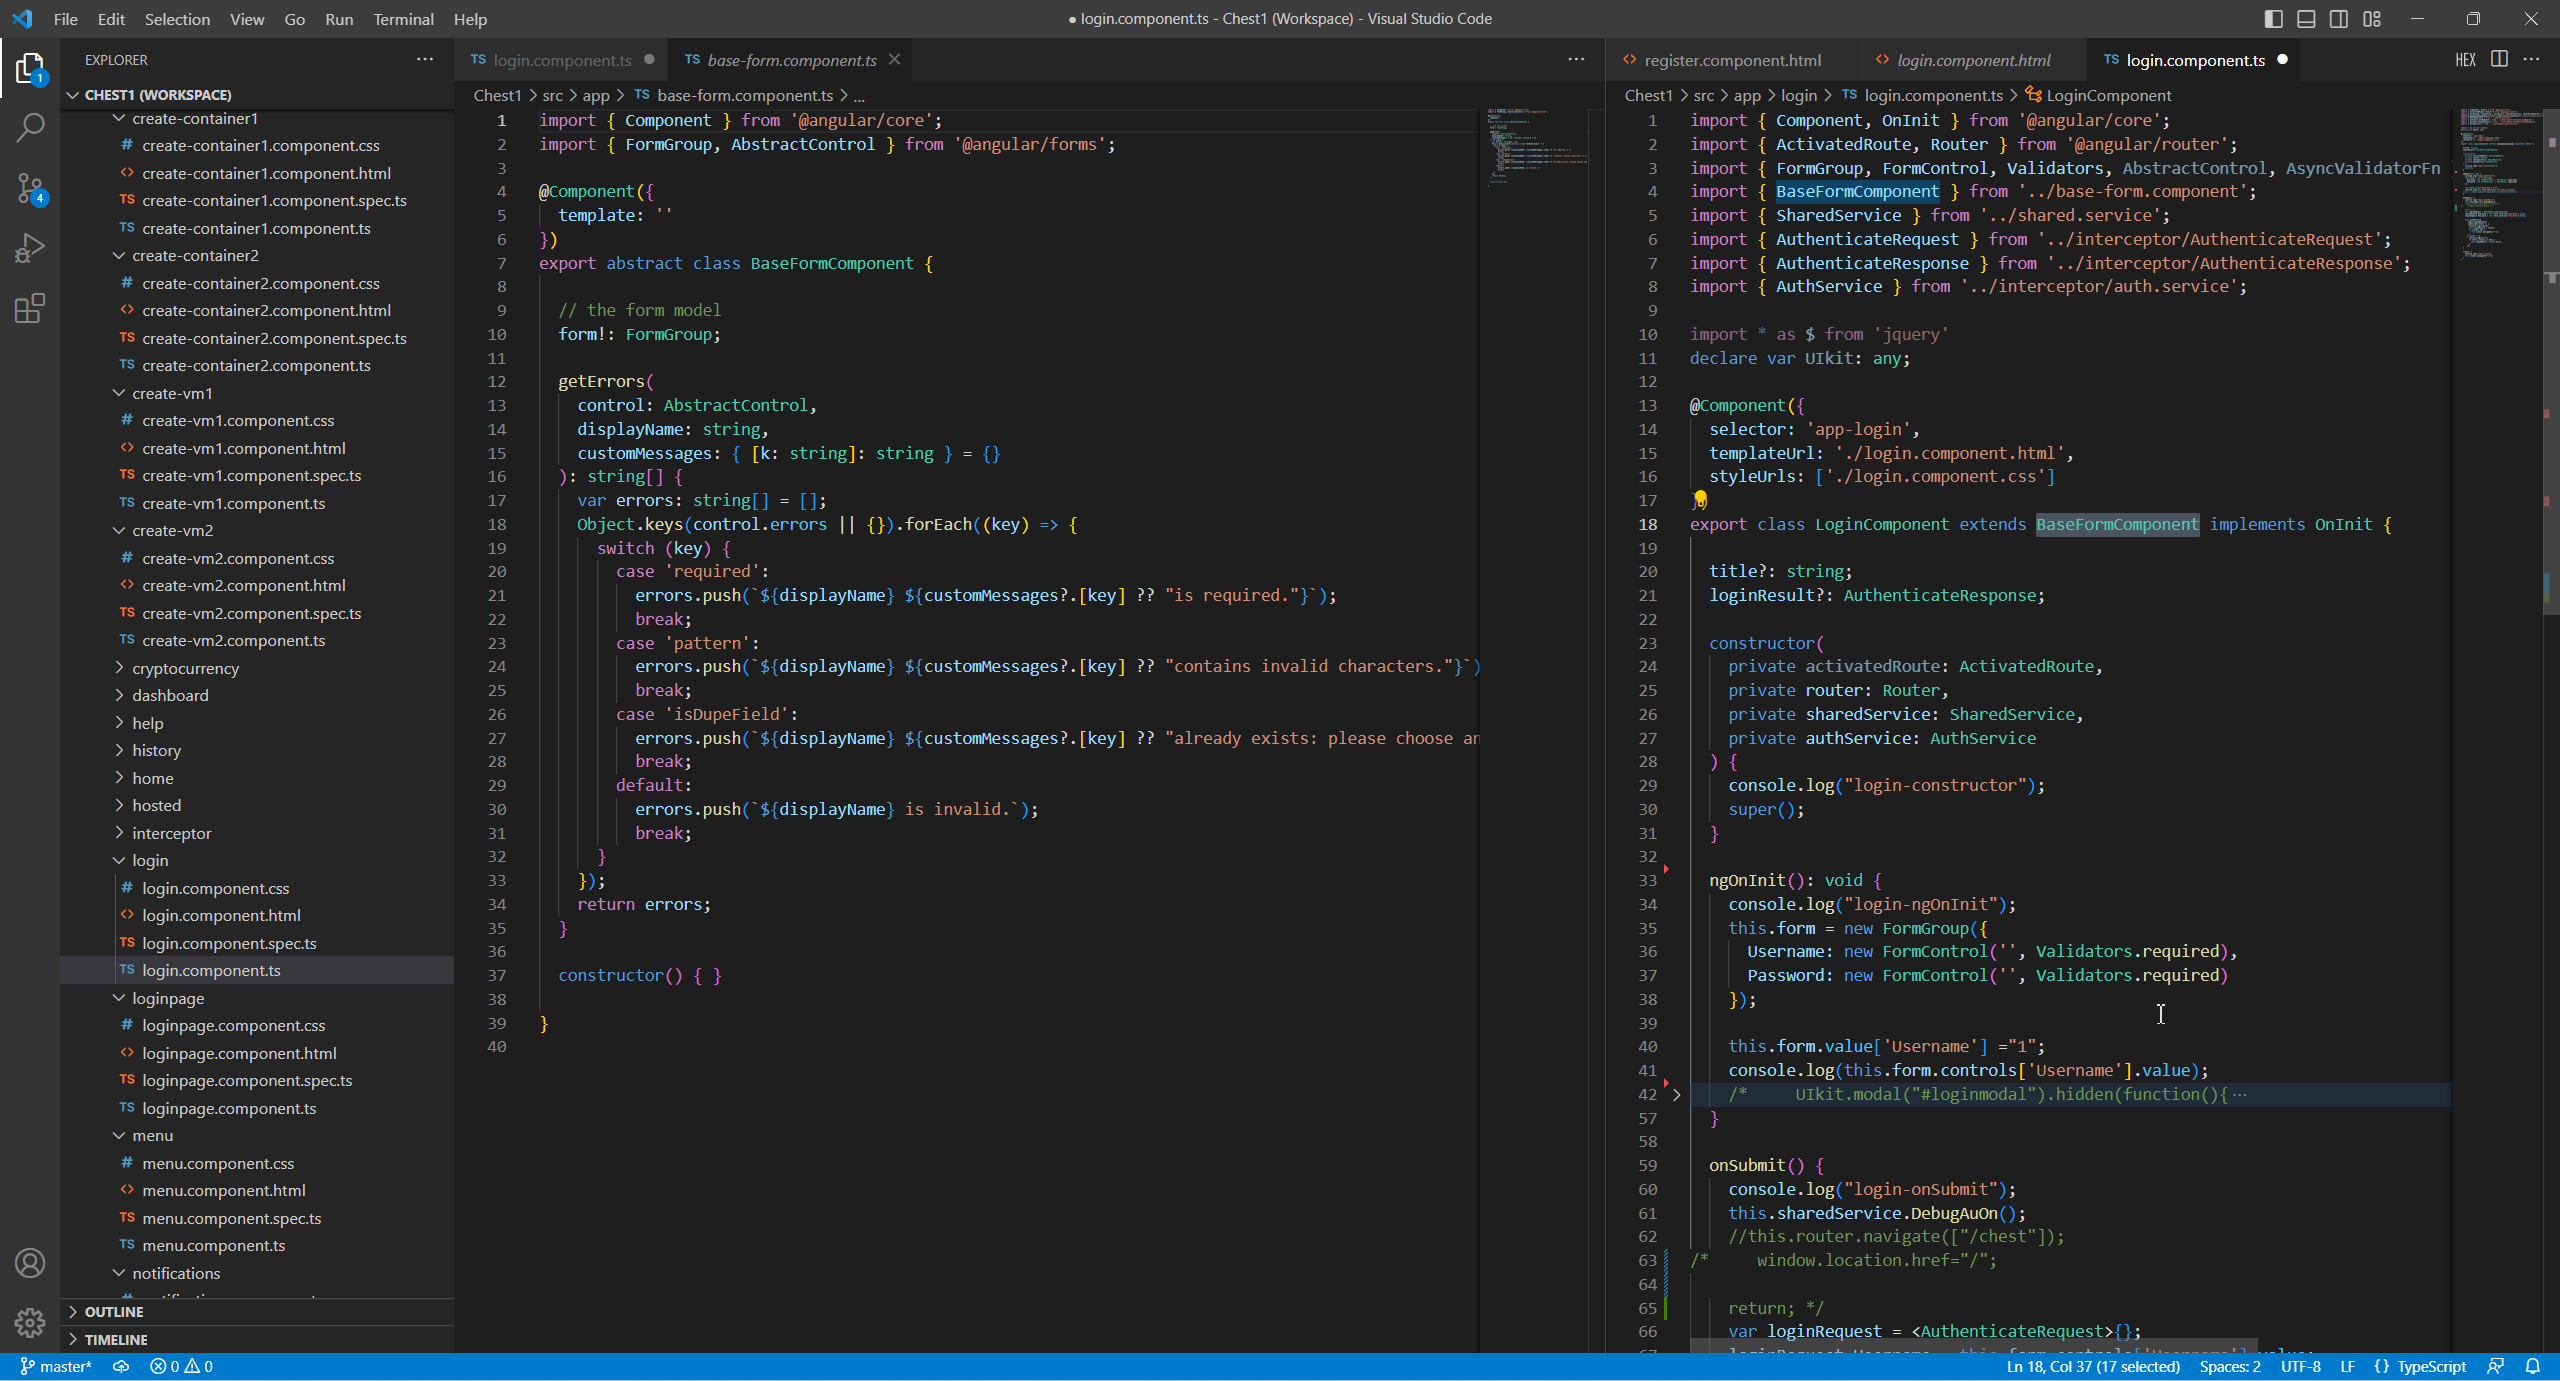Viewport: 2560px width, 1381px height.
Task: Open the Terminal menu
Action: click(x=403, y=19)
